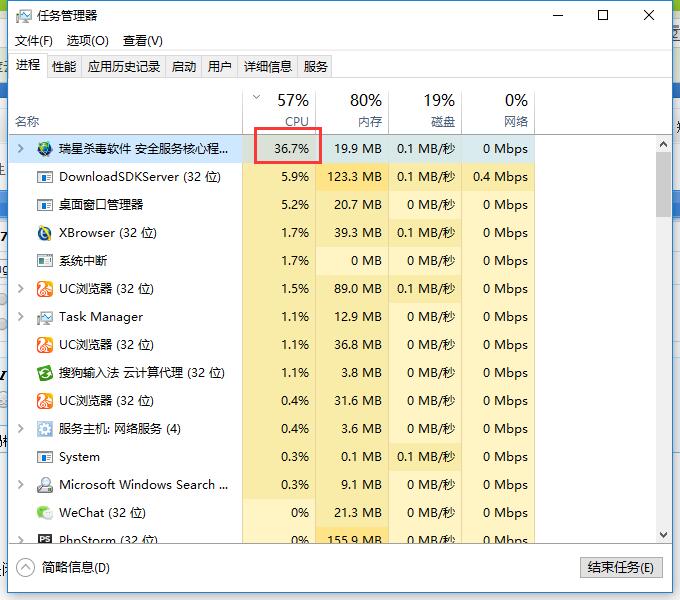Sort by the 0% 网络 column header
The height and width of the screenshot is (600, 680).
click(498, 111)
